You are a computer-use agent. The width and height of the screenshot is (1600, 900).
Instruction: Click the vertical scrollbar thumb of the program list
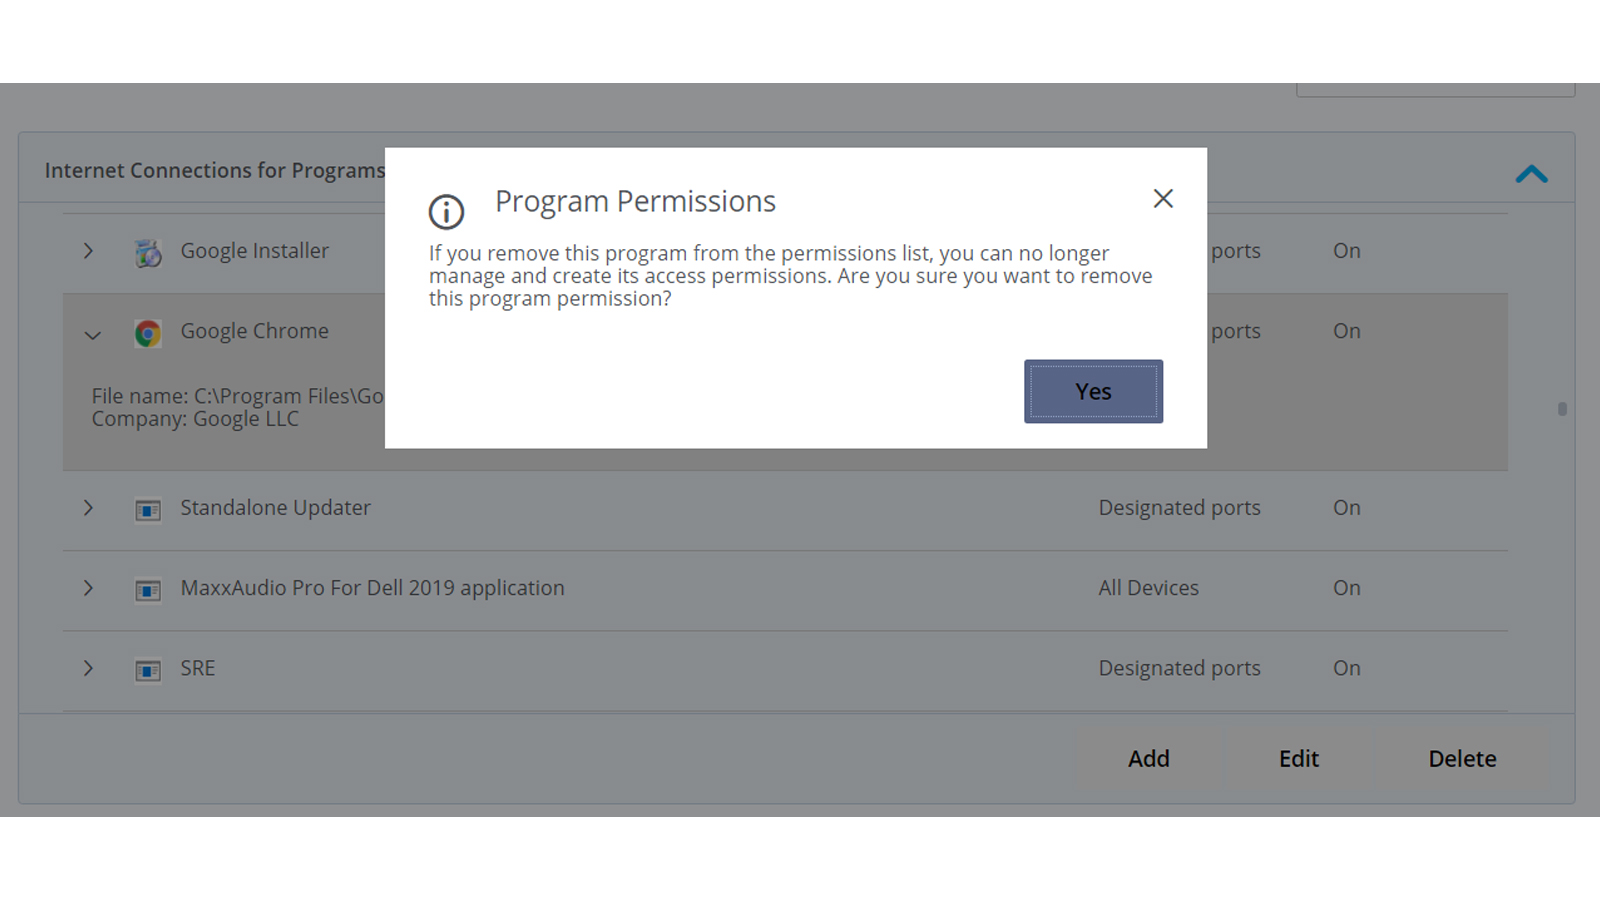[x=1562, y=409]
